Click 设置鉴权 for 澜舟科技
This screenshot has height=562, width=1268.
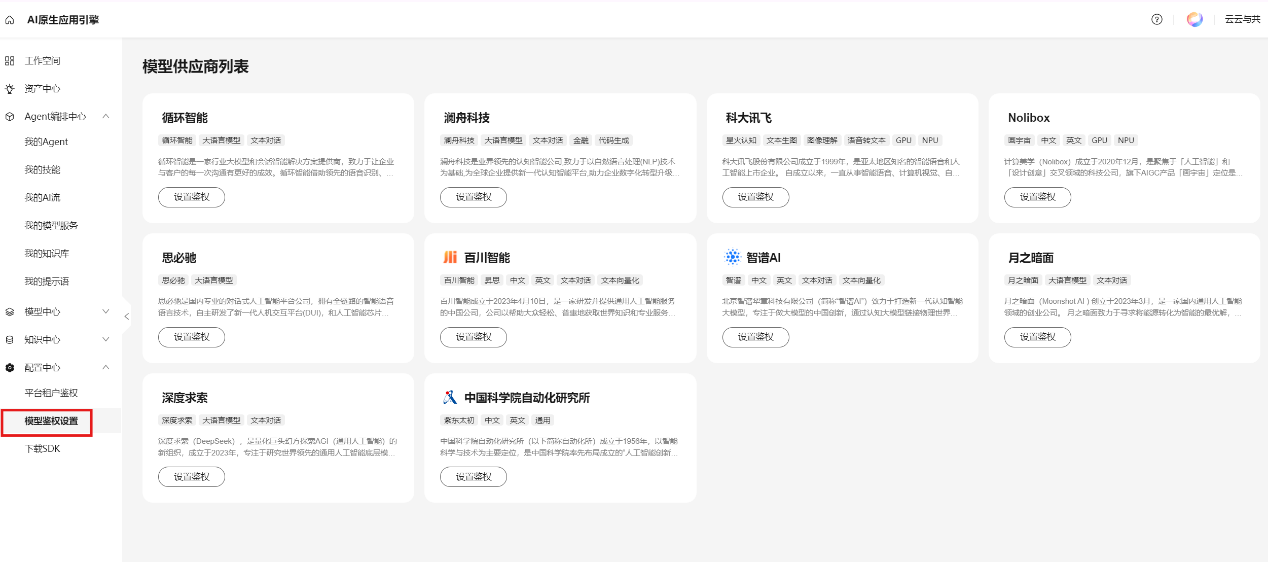pos(473,197)
